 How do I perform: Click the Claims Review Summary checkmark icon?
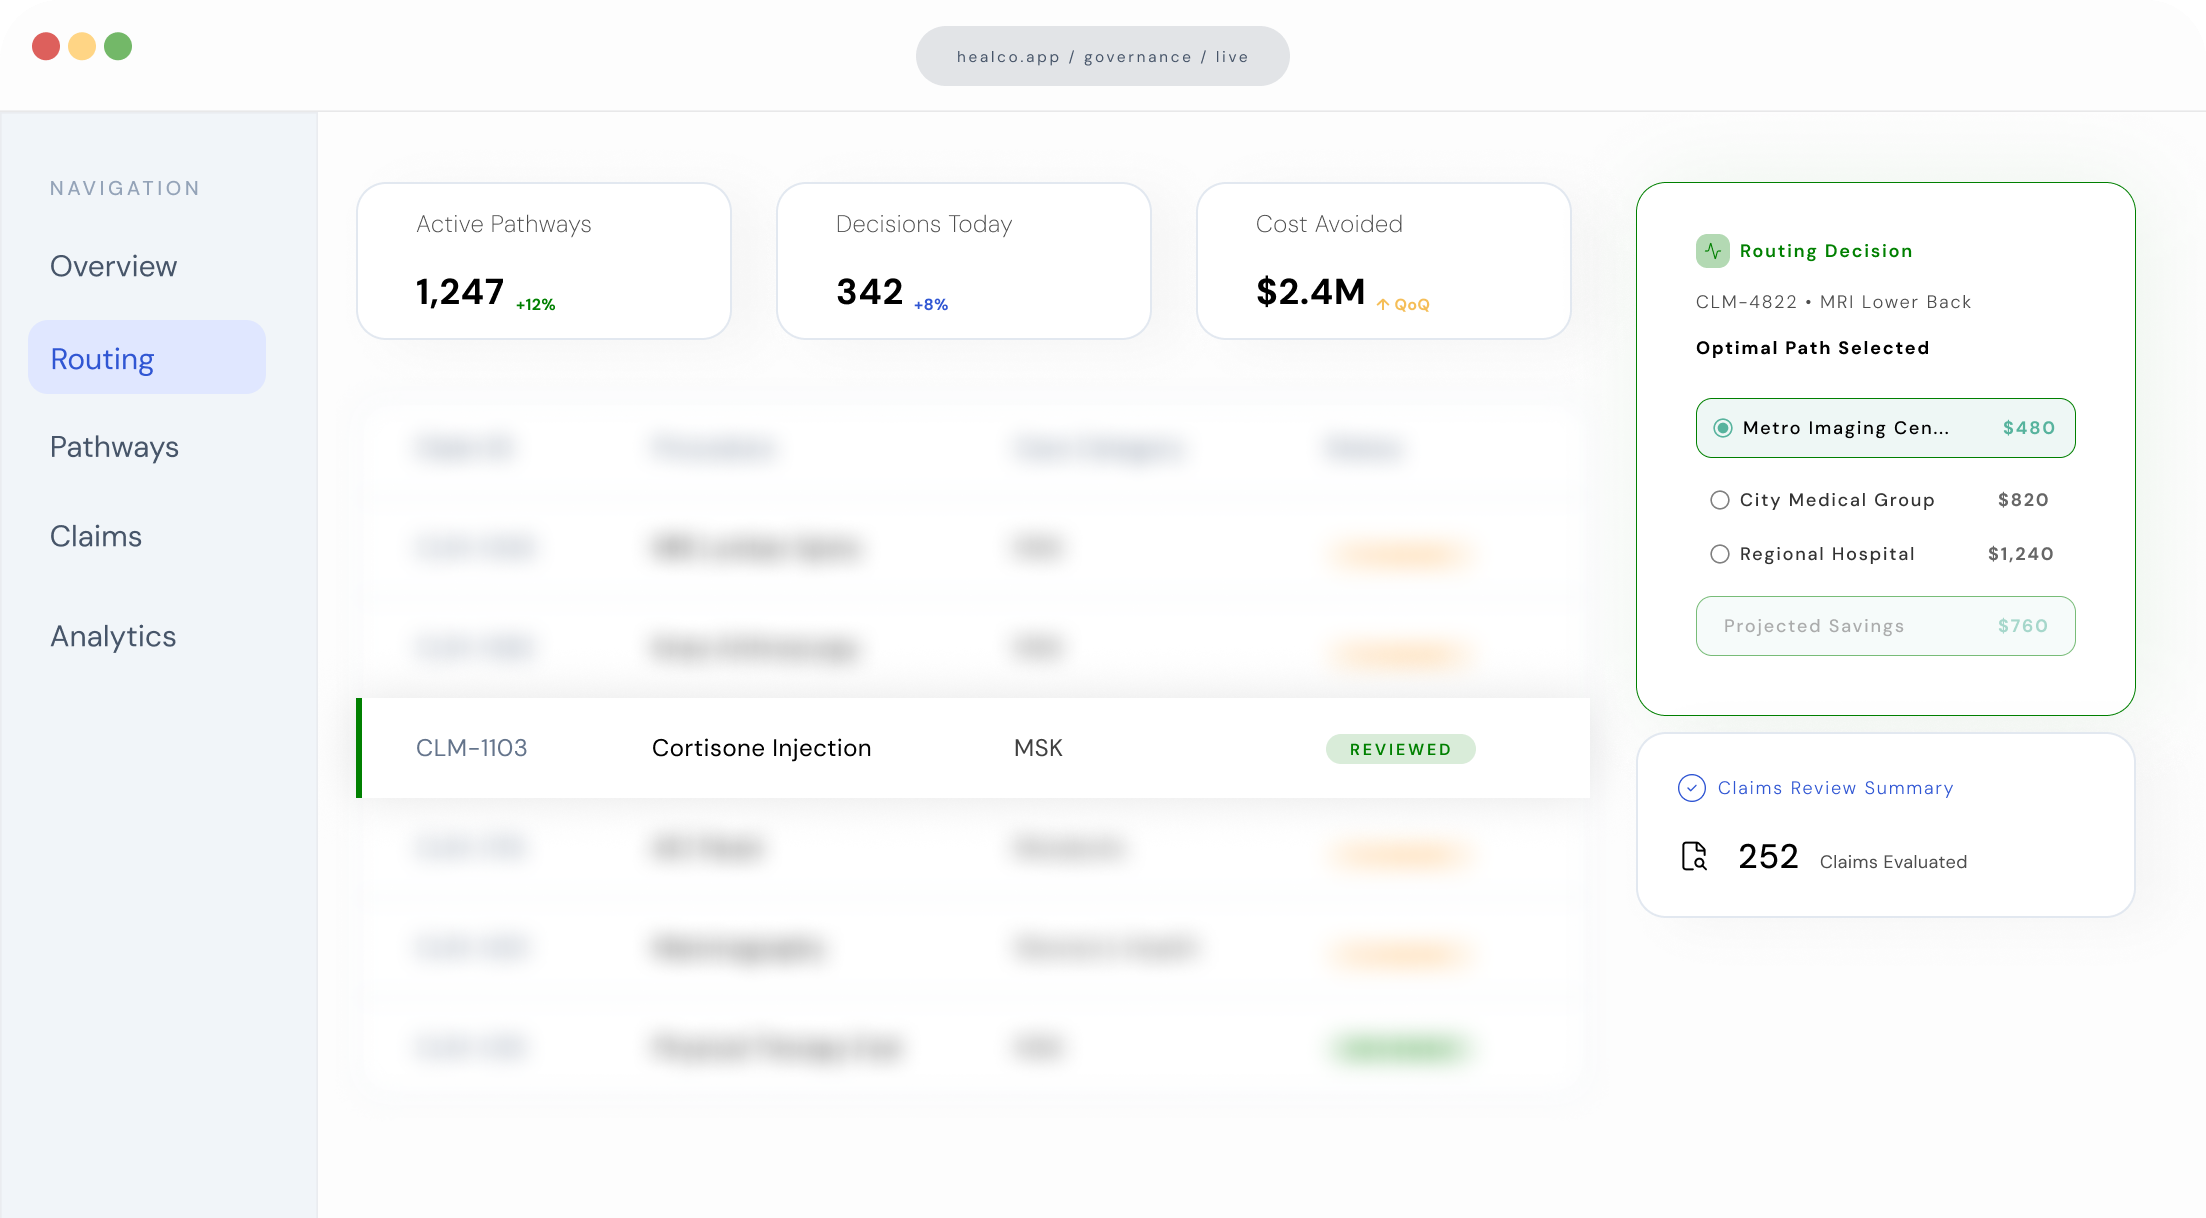[x=1691, y=788]
